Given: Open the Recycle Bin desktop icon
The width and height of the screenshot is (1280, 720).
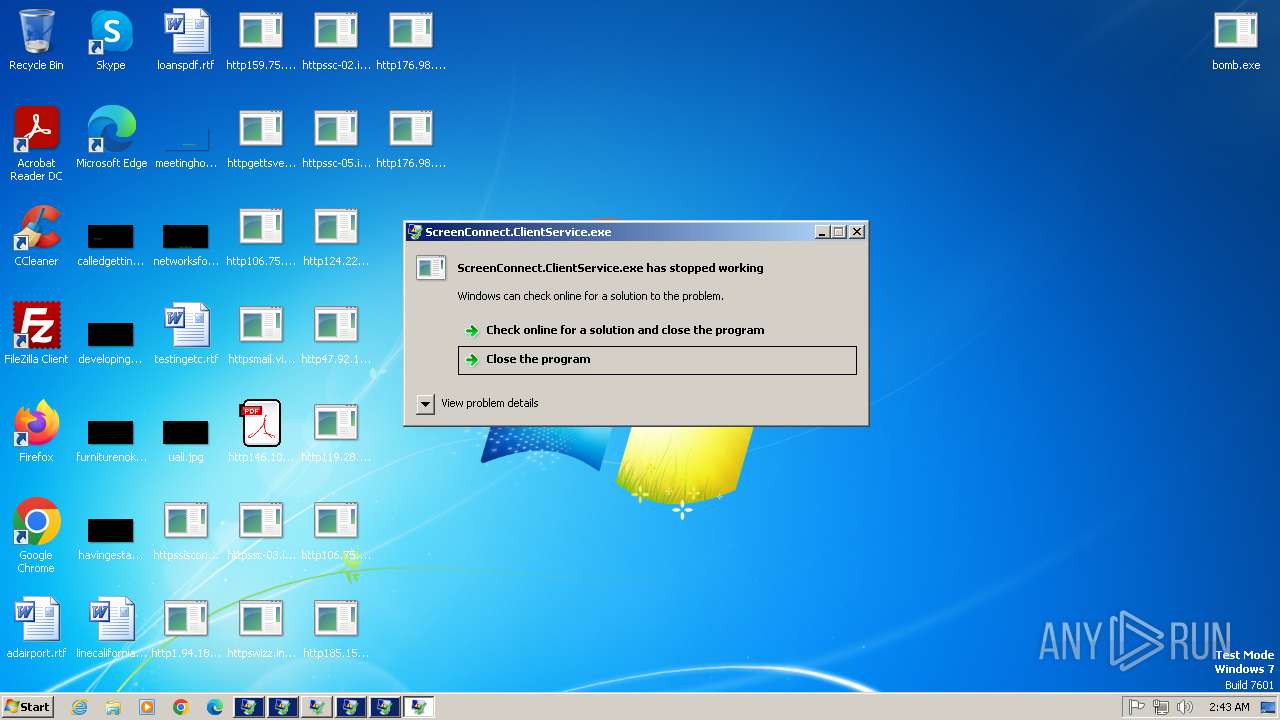Looking at the screenshot, I should (36, 40).
